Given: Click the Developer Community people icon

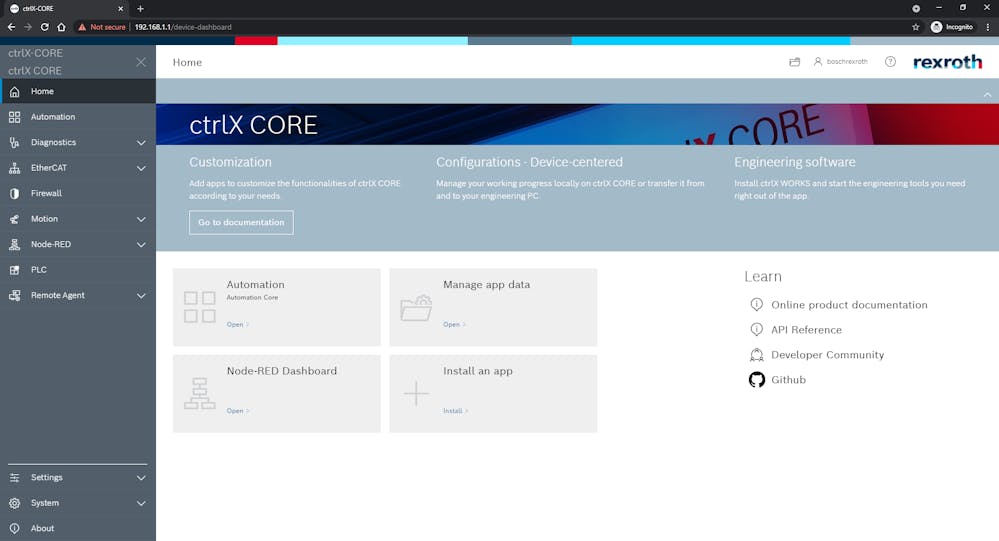Looking at the screenshot, I should 756,355.
